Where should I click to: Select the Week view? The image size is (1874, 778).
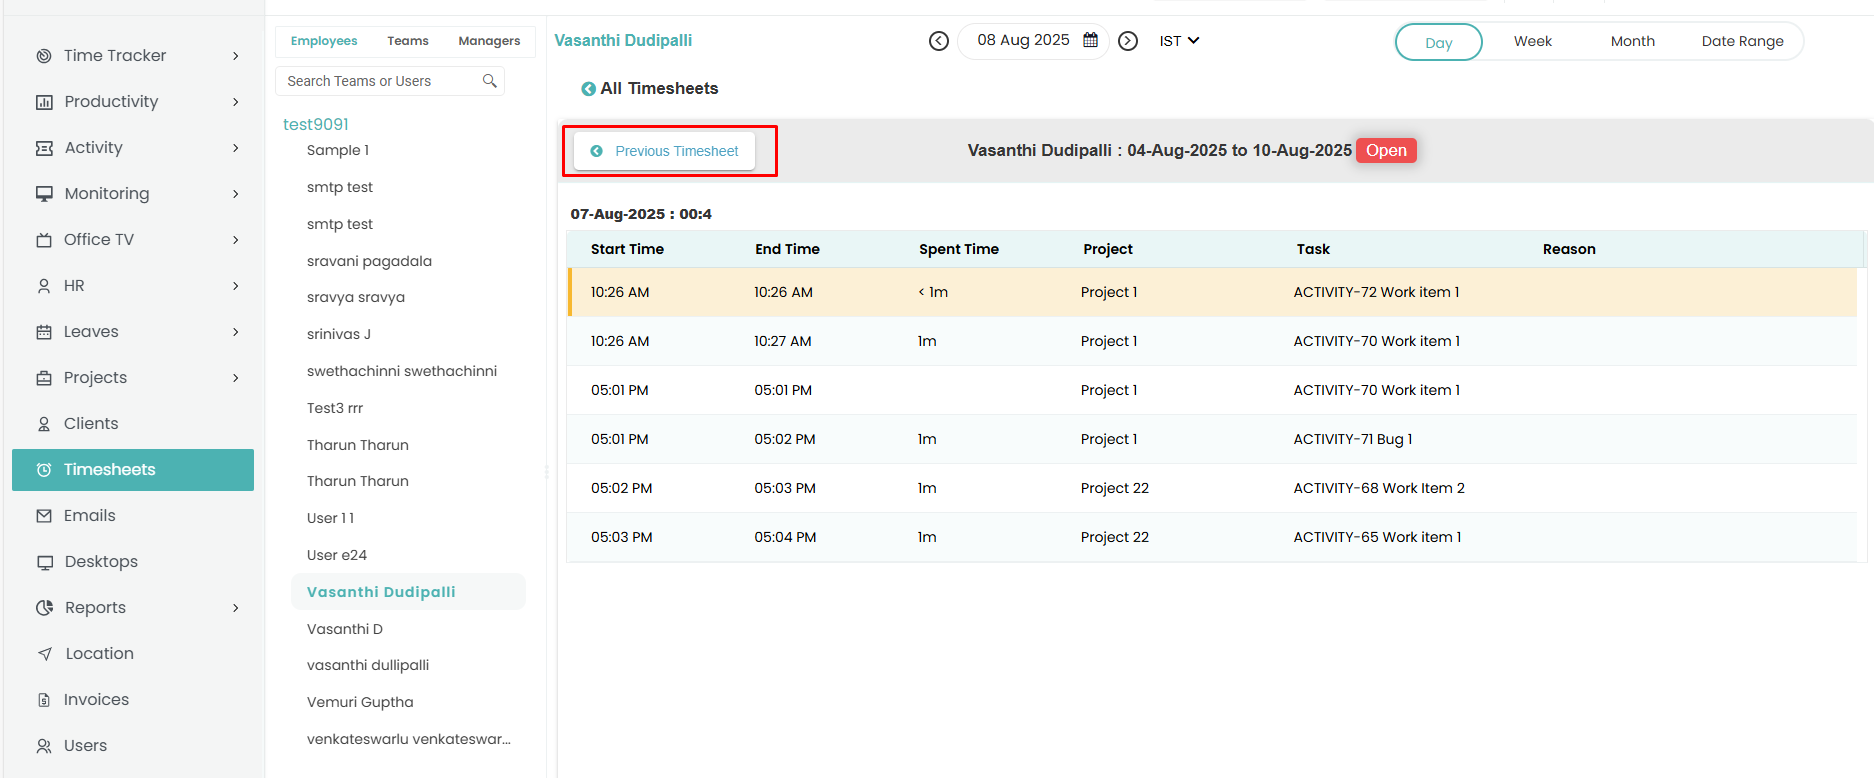pos(1533,41)
